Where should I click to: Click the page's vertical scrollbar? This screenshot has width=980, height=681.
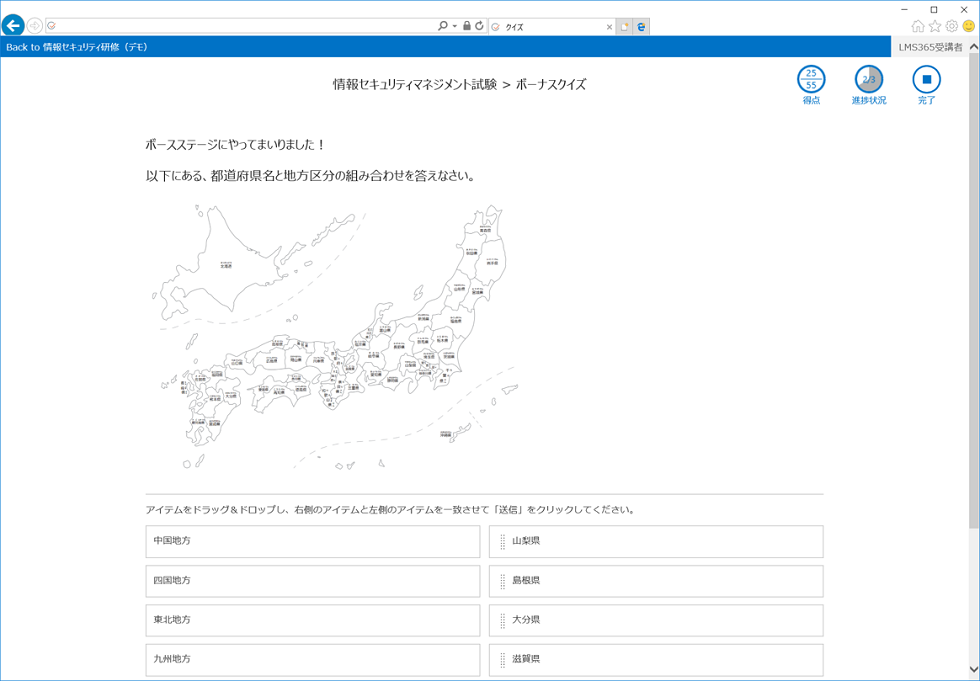pos(973,300)
